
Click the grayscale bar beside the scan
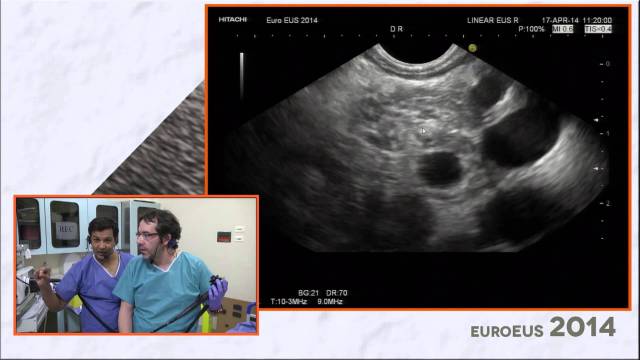pyautogui.click(x=242, y=76)
